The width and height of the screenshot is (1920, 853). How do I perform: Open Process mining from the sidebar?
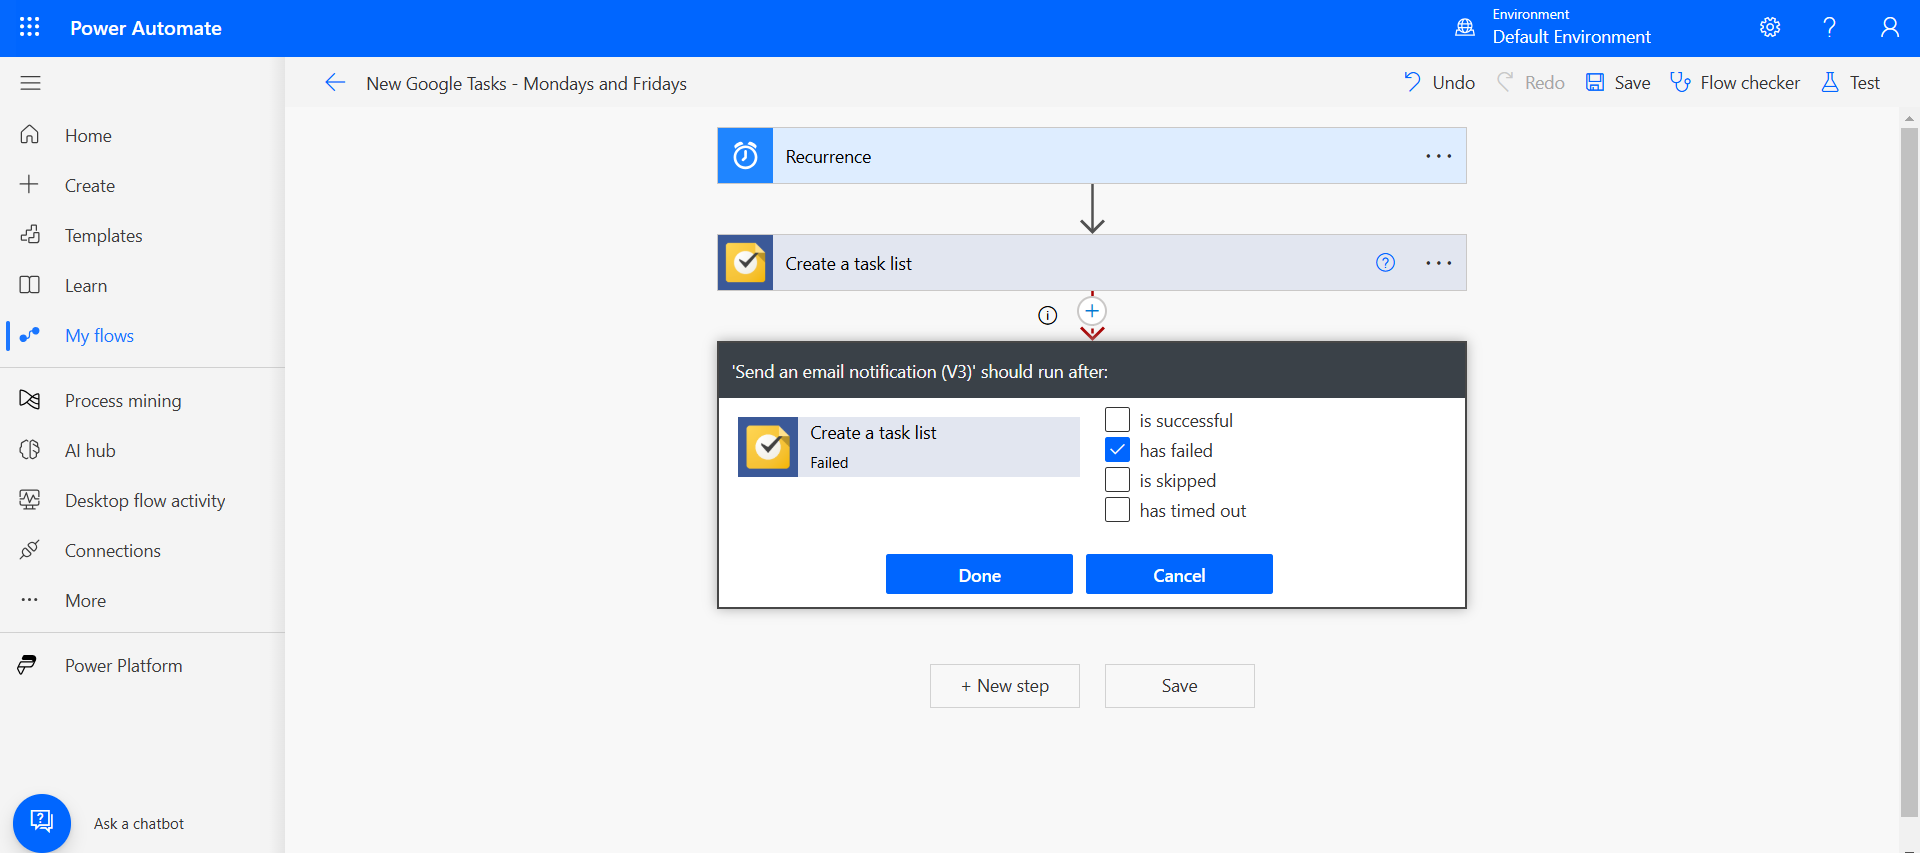coord(123,401)
